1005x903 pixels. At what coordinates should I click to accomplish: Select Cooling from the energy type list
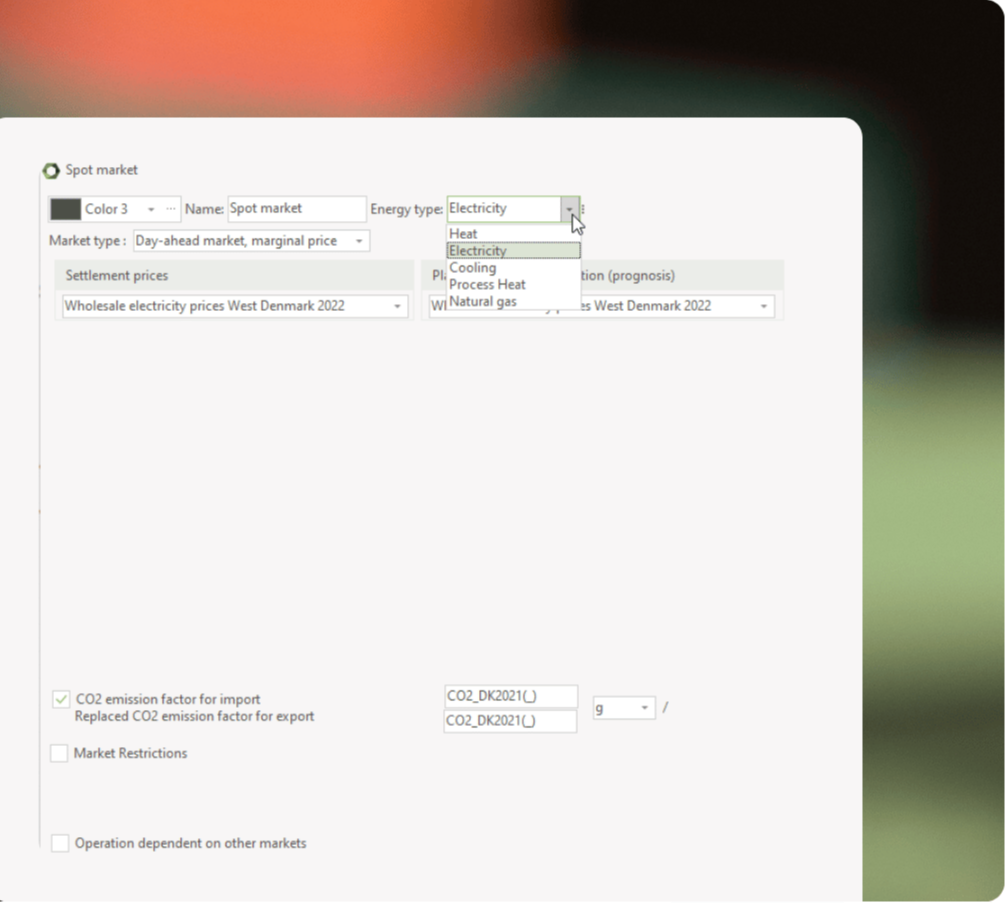pos(473,268)
